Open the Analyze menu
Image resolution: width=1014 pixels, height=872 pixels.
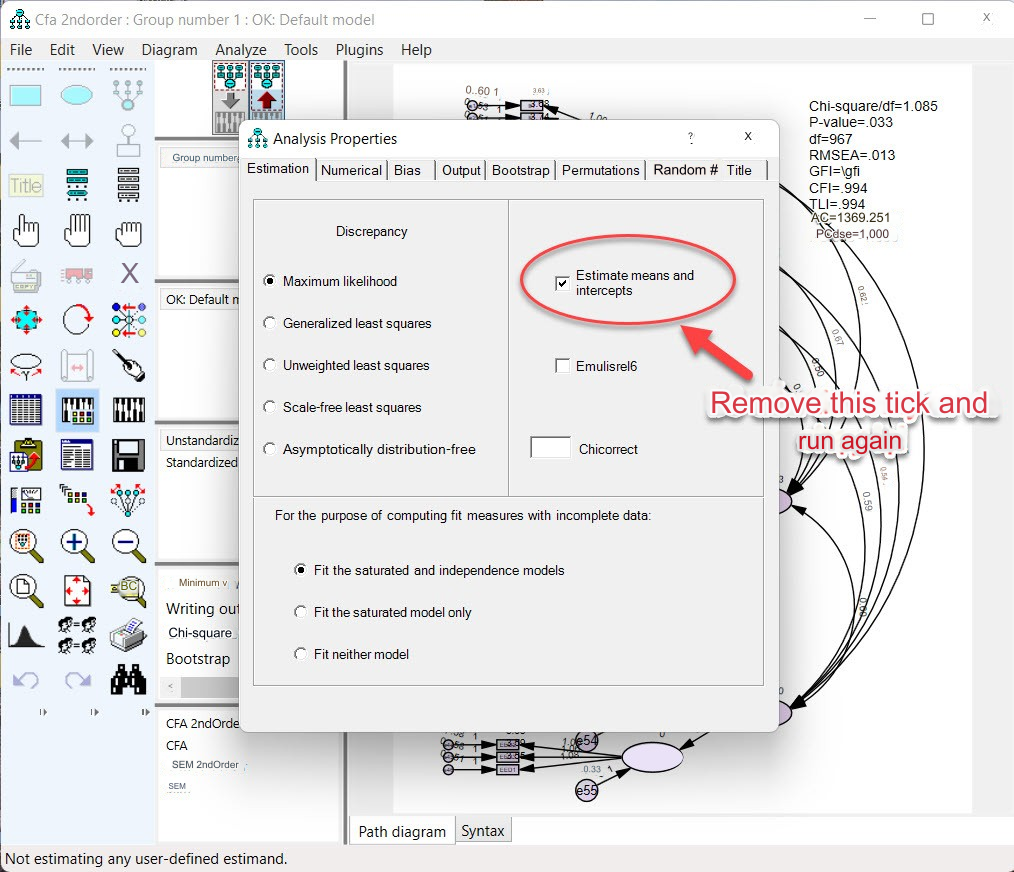(241, 50)
